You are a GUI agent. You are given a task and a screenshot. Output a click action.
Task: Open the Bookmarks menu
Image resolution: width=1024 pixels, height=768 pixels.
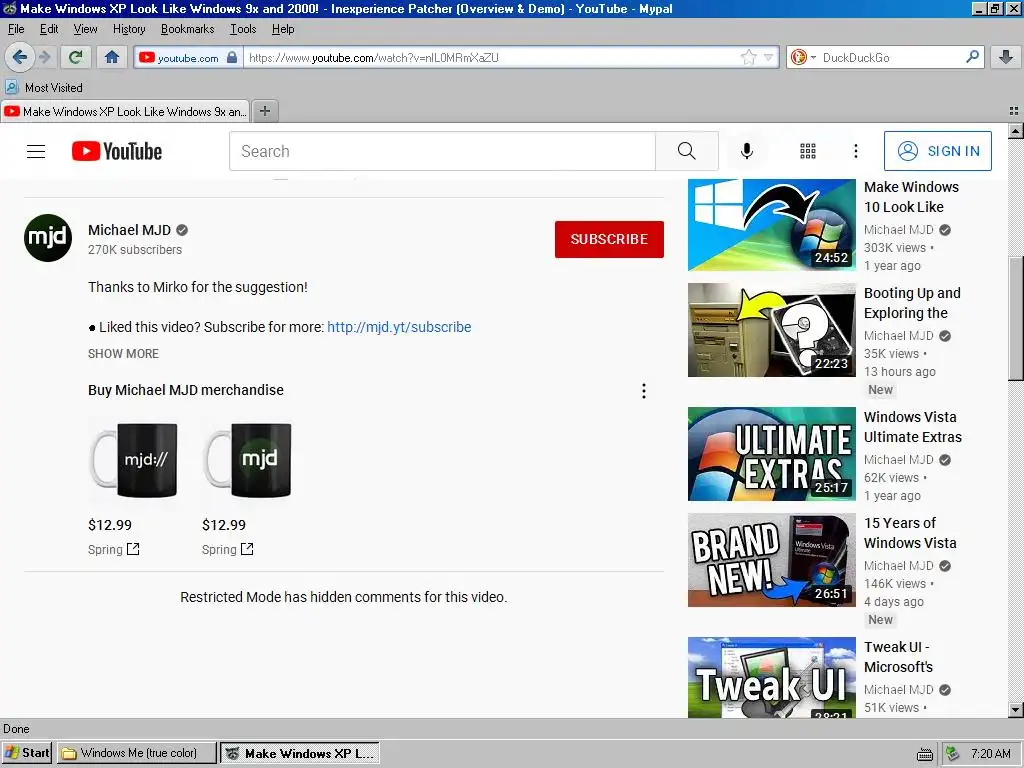point(187,29)
